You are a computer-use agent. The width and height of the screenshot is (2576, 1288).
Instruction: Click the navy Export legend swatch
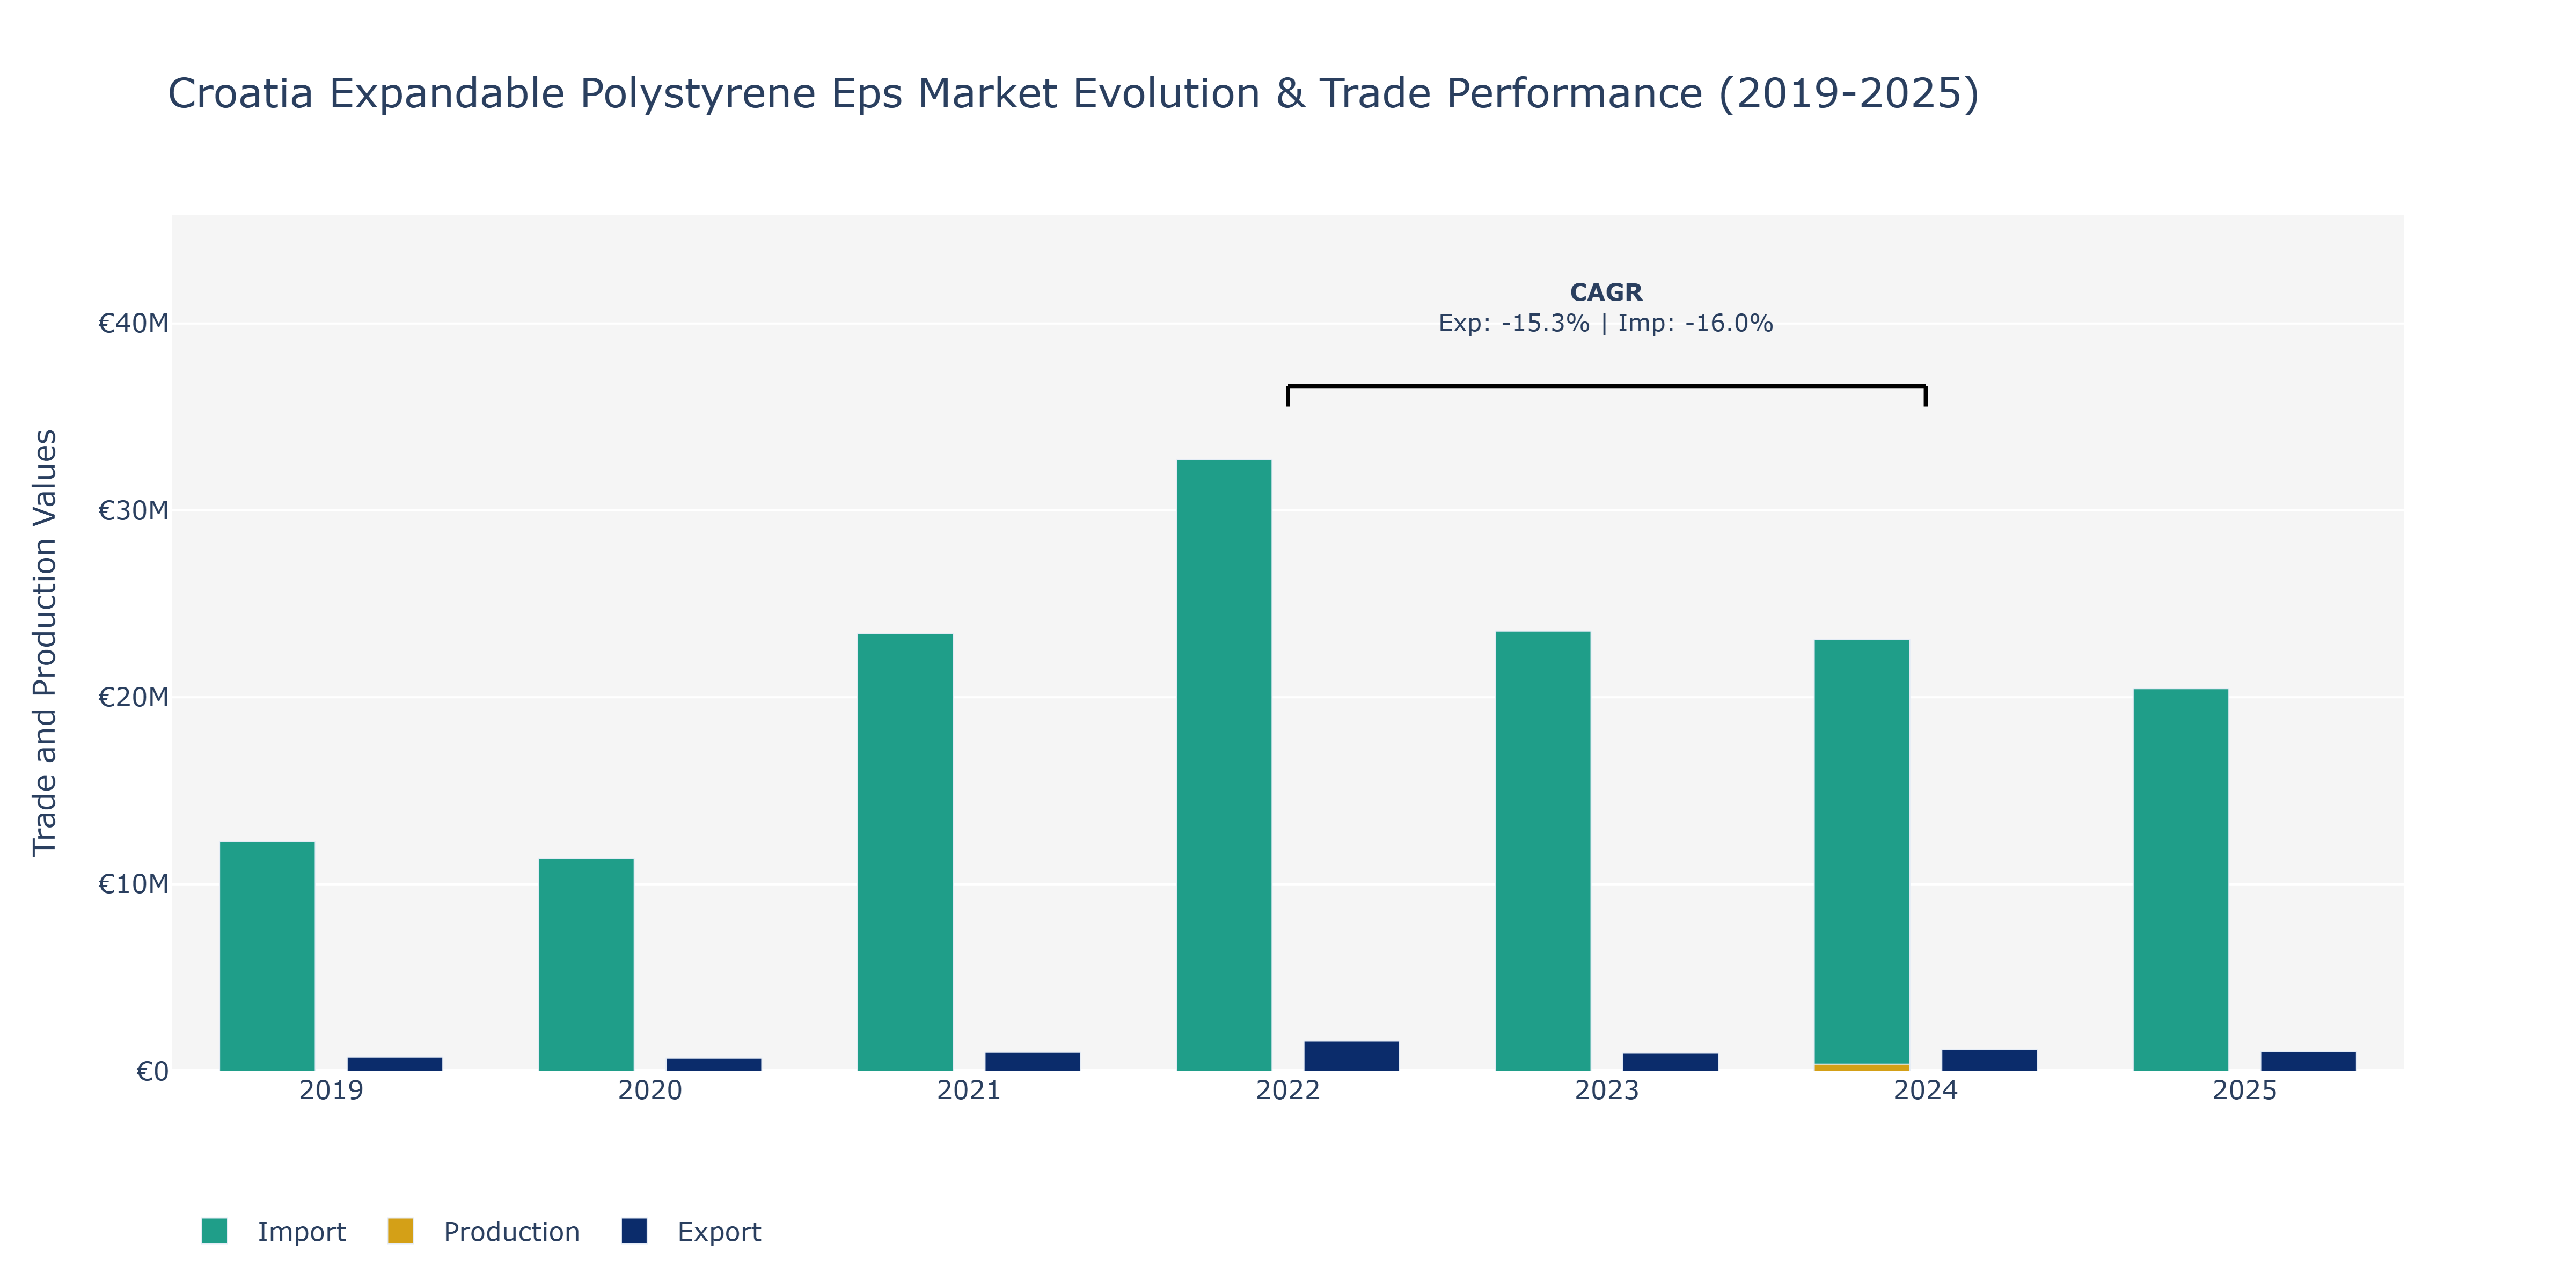(x=634, y=1231)
